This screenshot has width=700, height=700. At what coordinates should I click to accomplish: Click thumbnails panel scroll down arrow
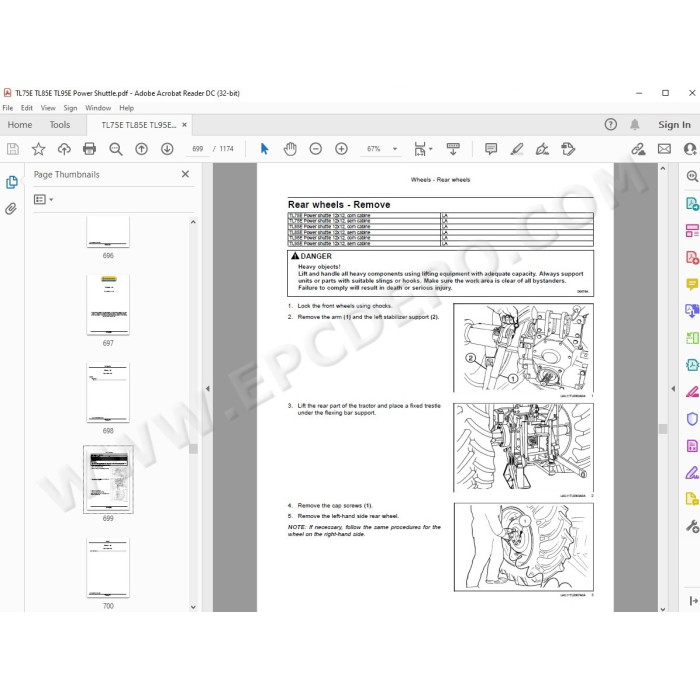(x=193, y=607)
